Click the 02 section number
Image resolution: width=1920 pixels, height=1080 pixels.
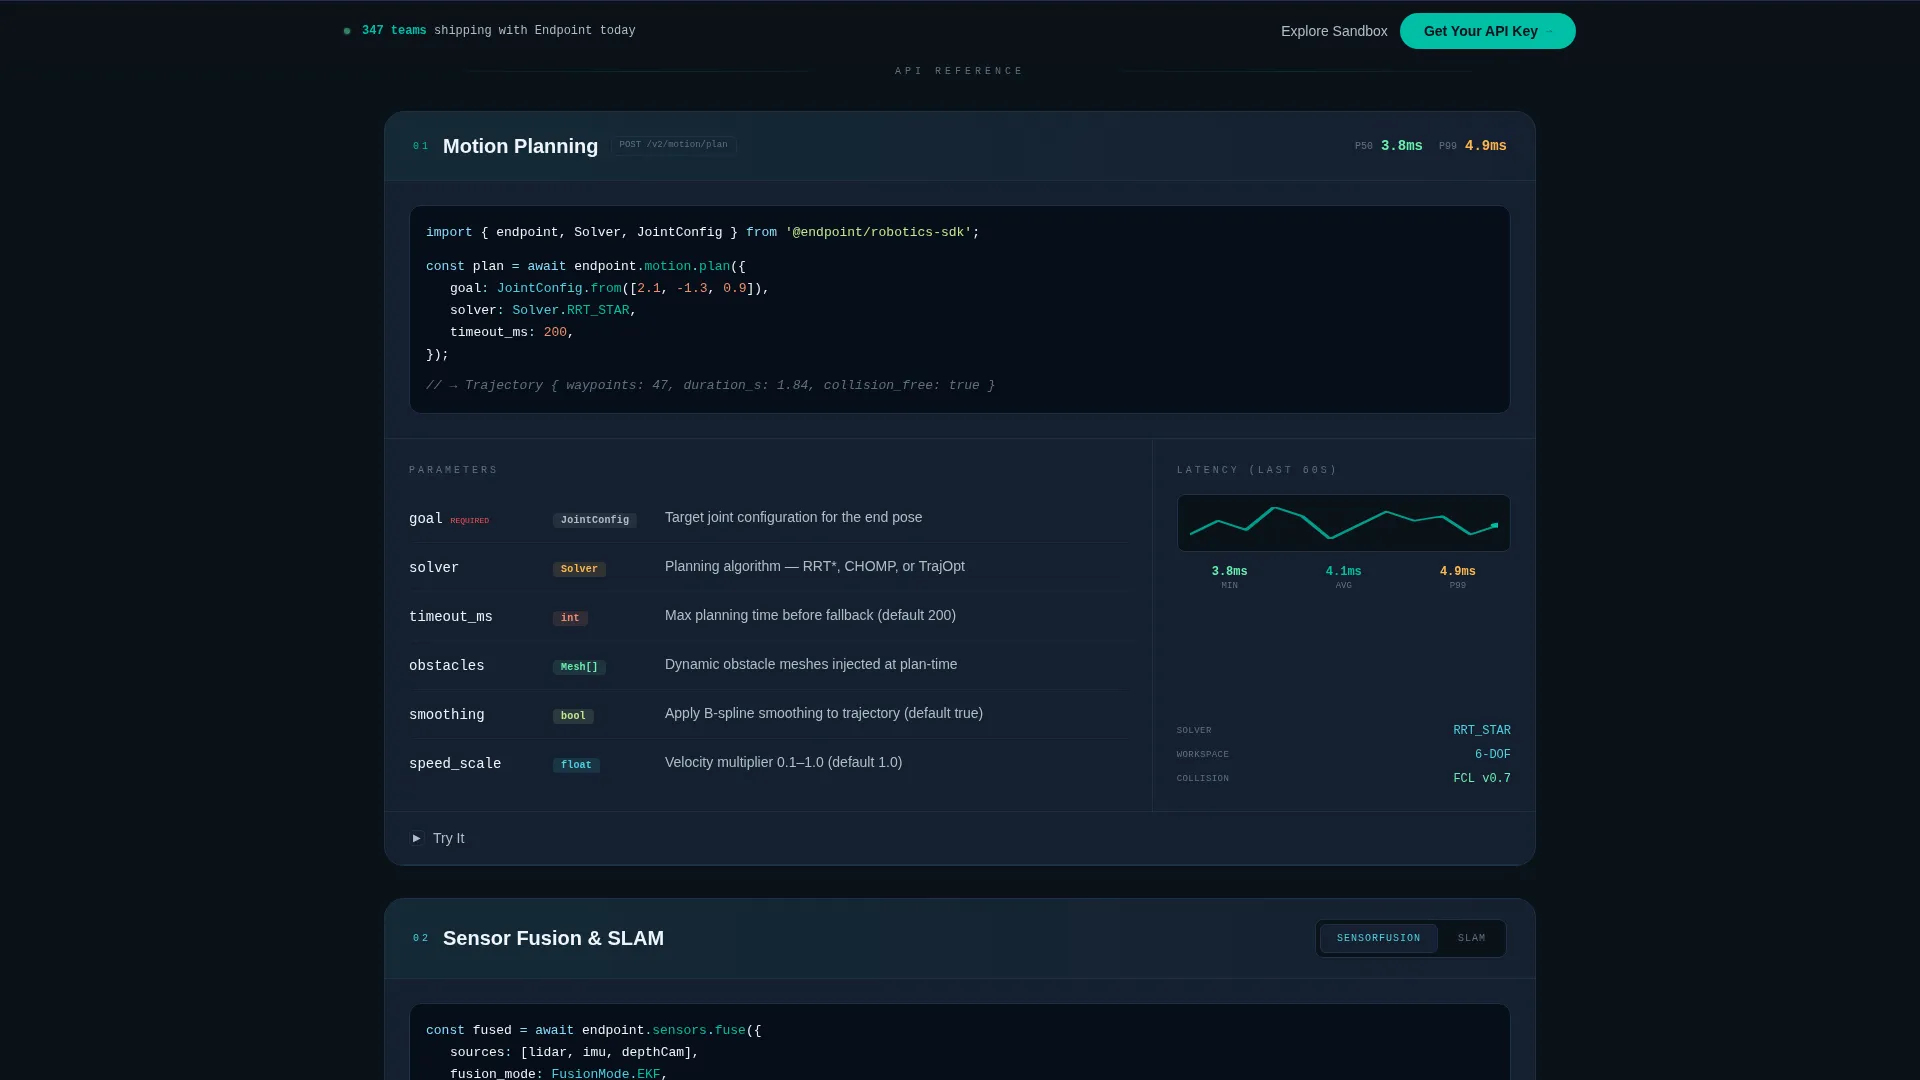[420, 939]
